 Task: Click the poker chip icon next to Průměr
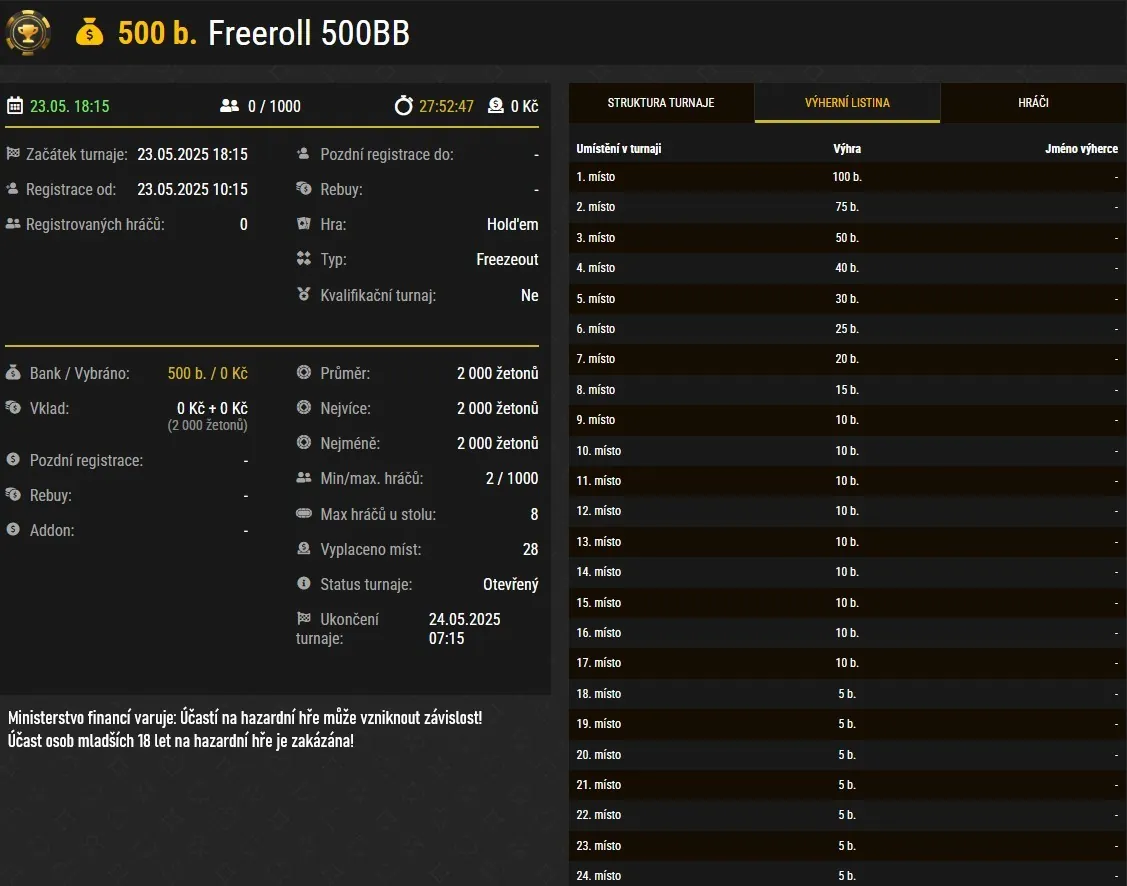coord(303,372)
